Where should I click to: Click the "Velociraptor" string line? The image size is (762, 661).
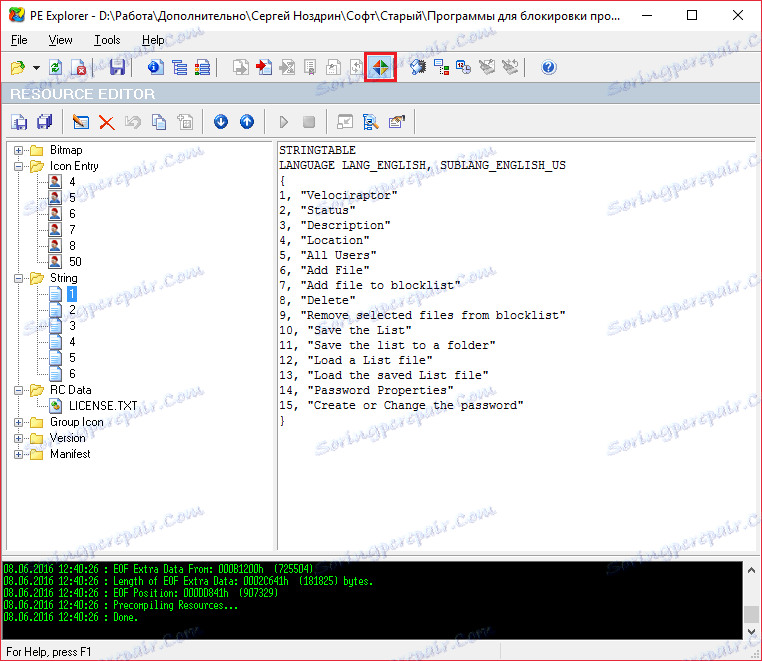pyautogui.click(x=338, y=195)
